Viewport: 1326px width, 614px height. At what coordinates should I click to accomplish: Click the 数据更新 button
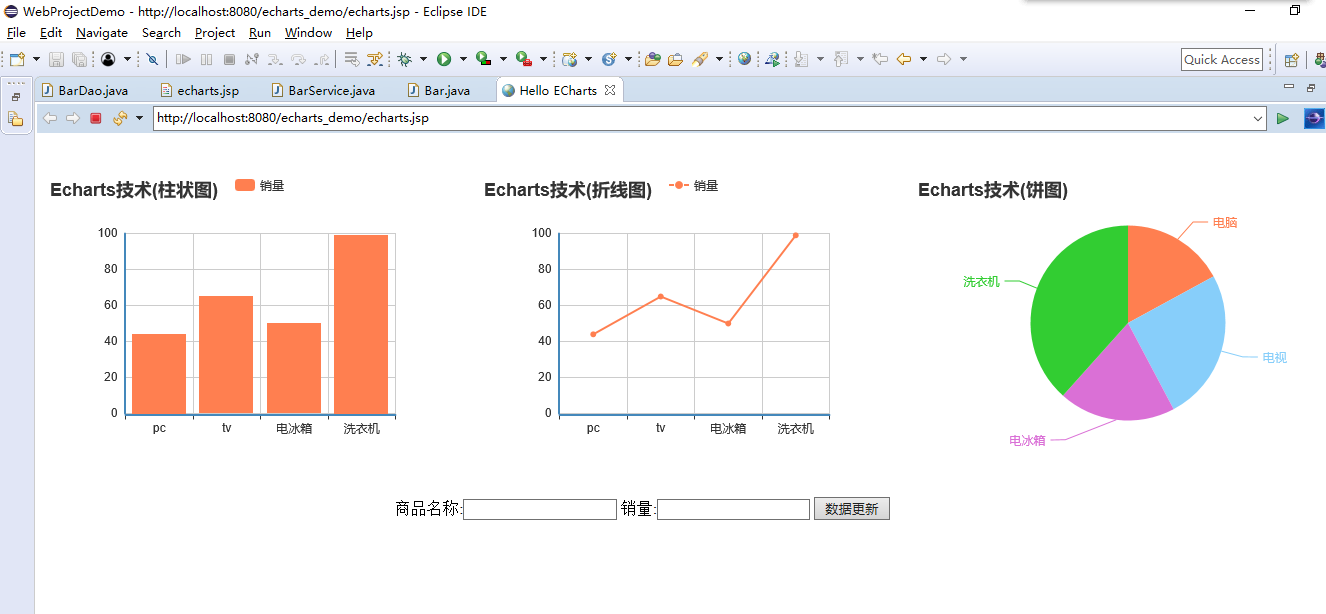click(x=851, y=509)
